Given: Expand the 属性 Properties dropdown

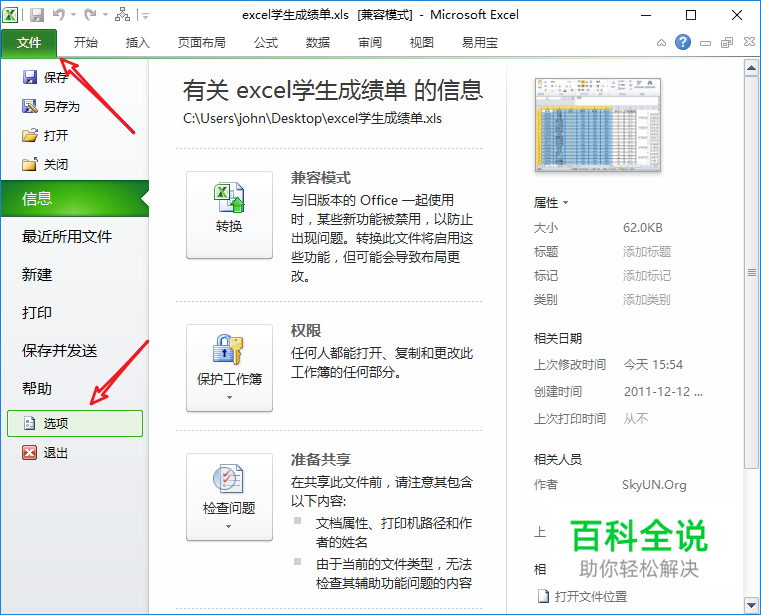Looking at the screenshot, I should coord(551,202).
